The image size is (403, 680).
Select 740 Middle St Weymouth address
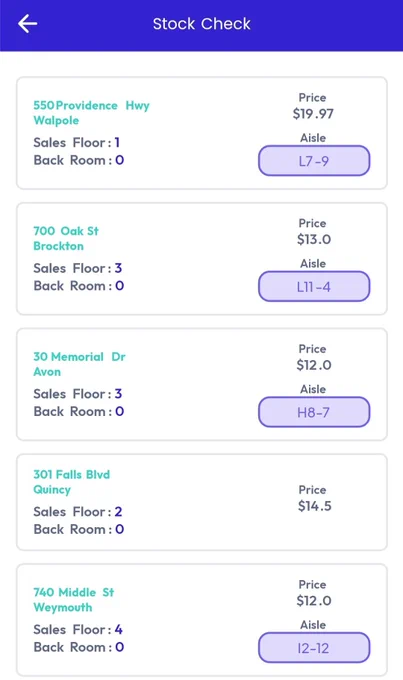[74, 600]
